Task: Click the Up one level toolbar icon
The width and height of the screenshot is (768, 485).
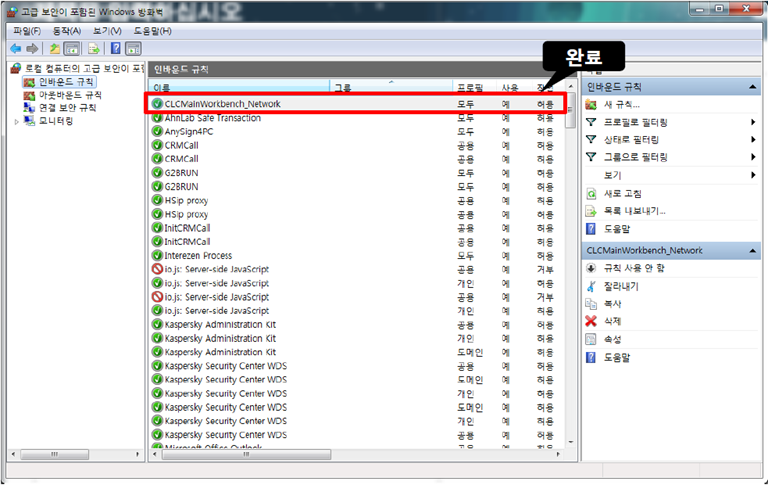Action: pyautogui.click(x=54, y=48)
